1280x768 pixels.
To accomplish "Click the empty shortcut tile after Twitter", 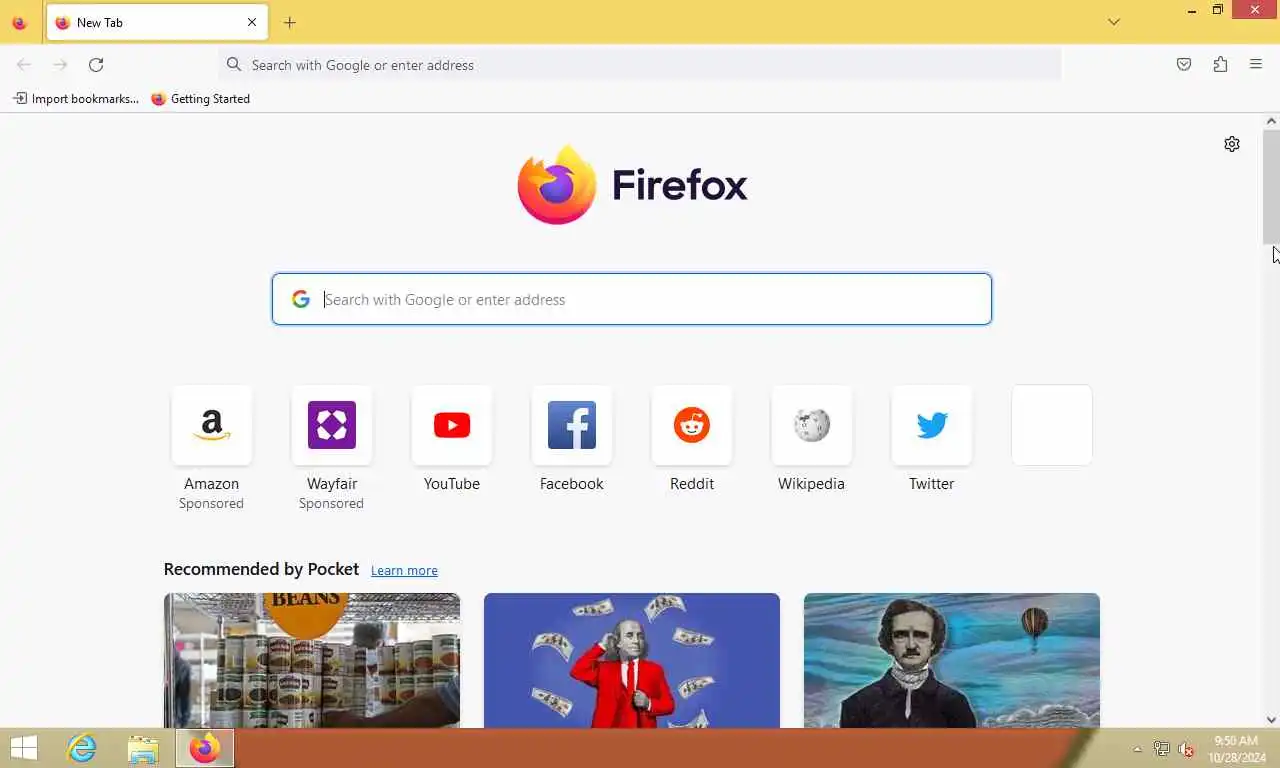I will (x=1051, y=425).
